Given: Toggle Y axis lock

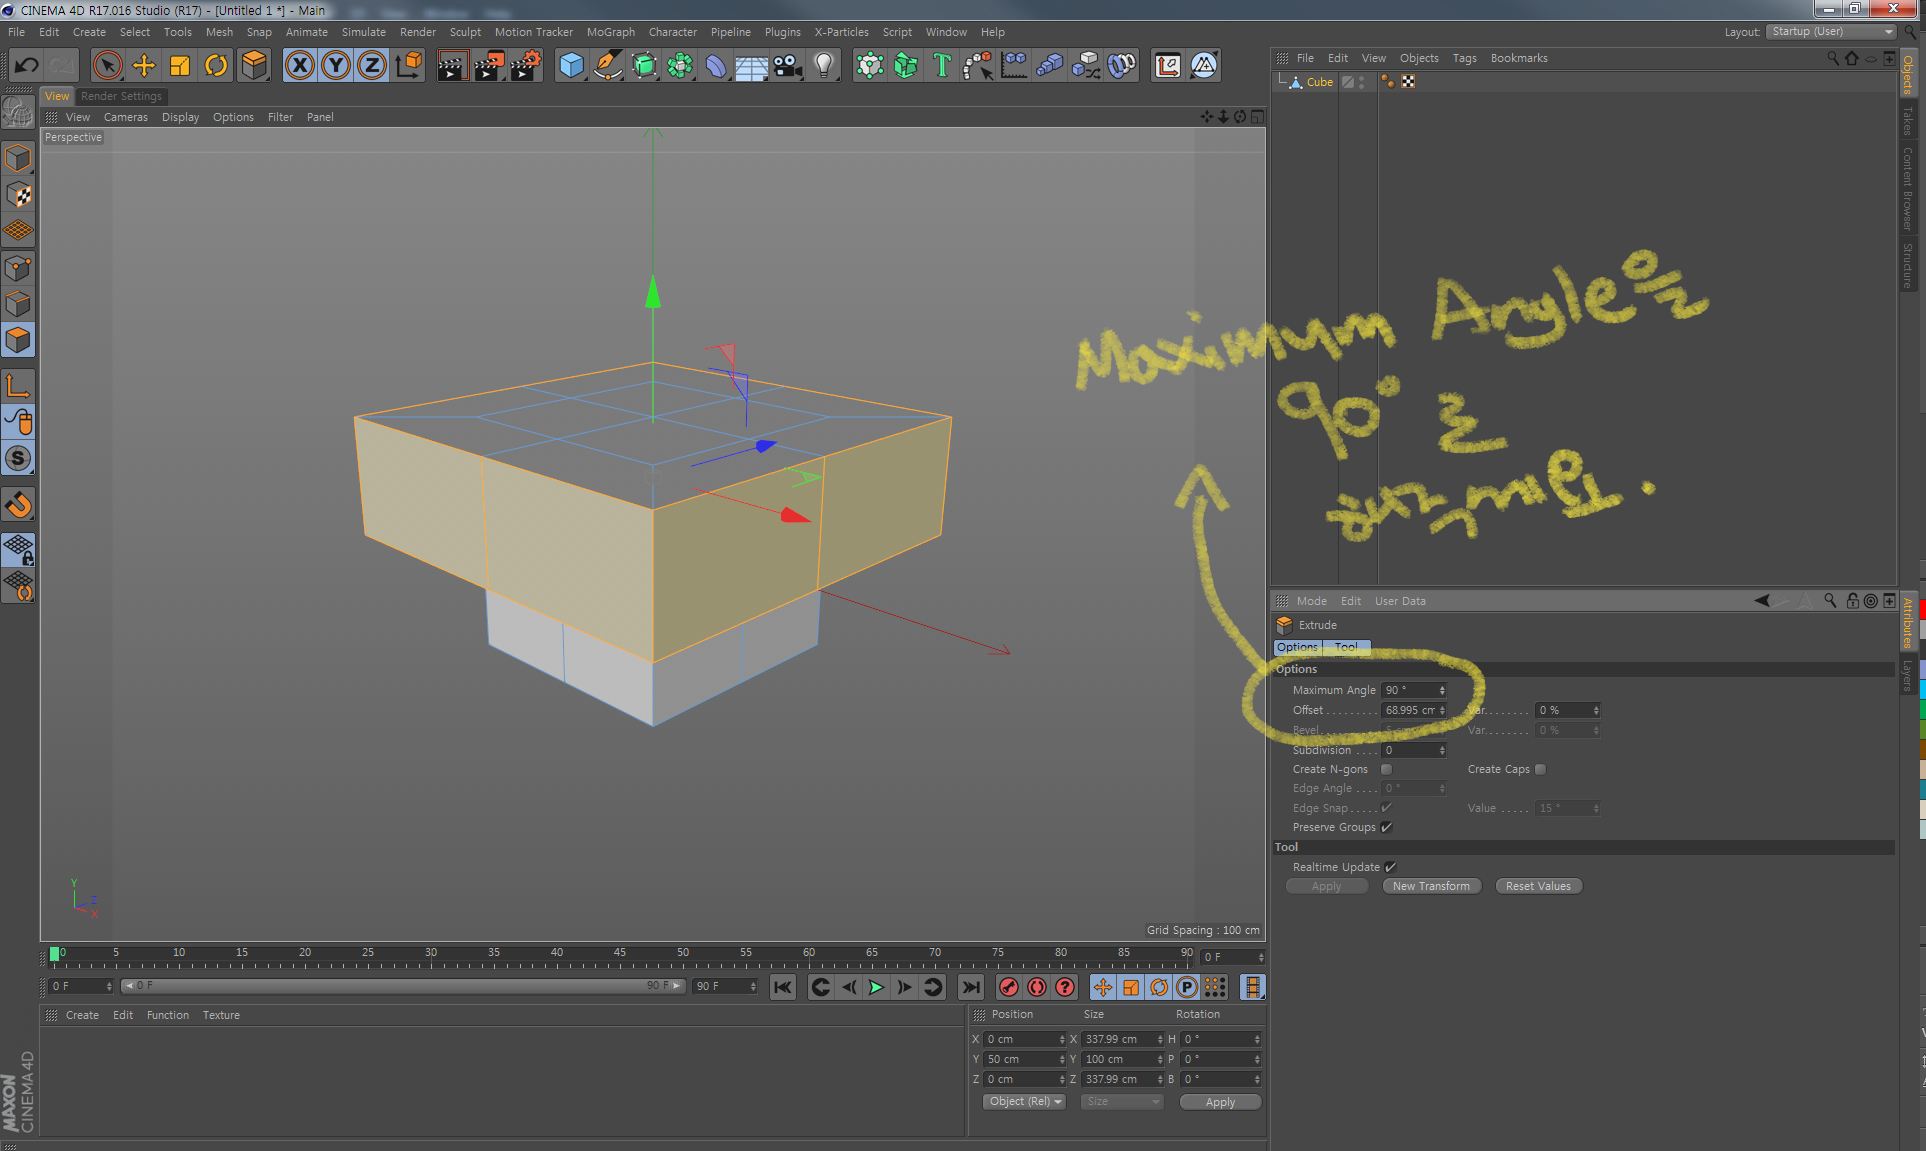Looking at the screenshot, I should 336,66.
